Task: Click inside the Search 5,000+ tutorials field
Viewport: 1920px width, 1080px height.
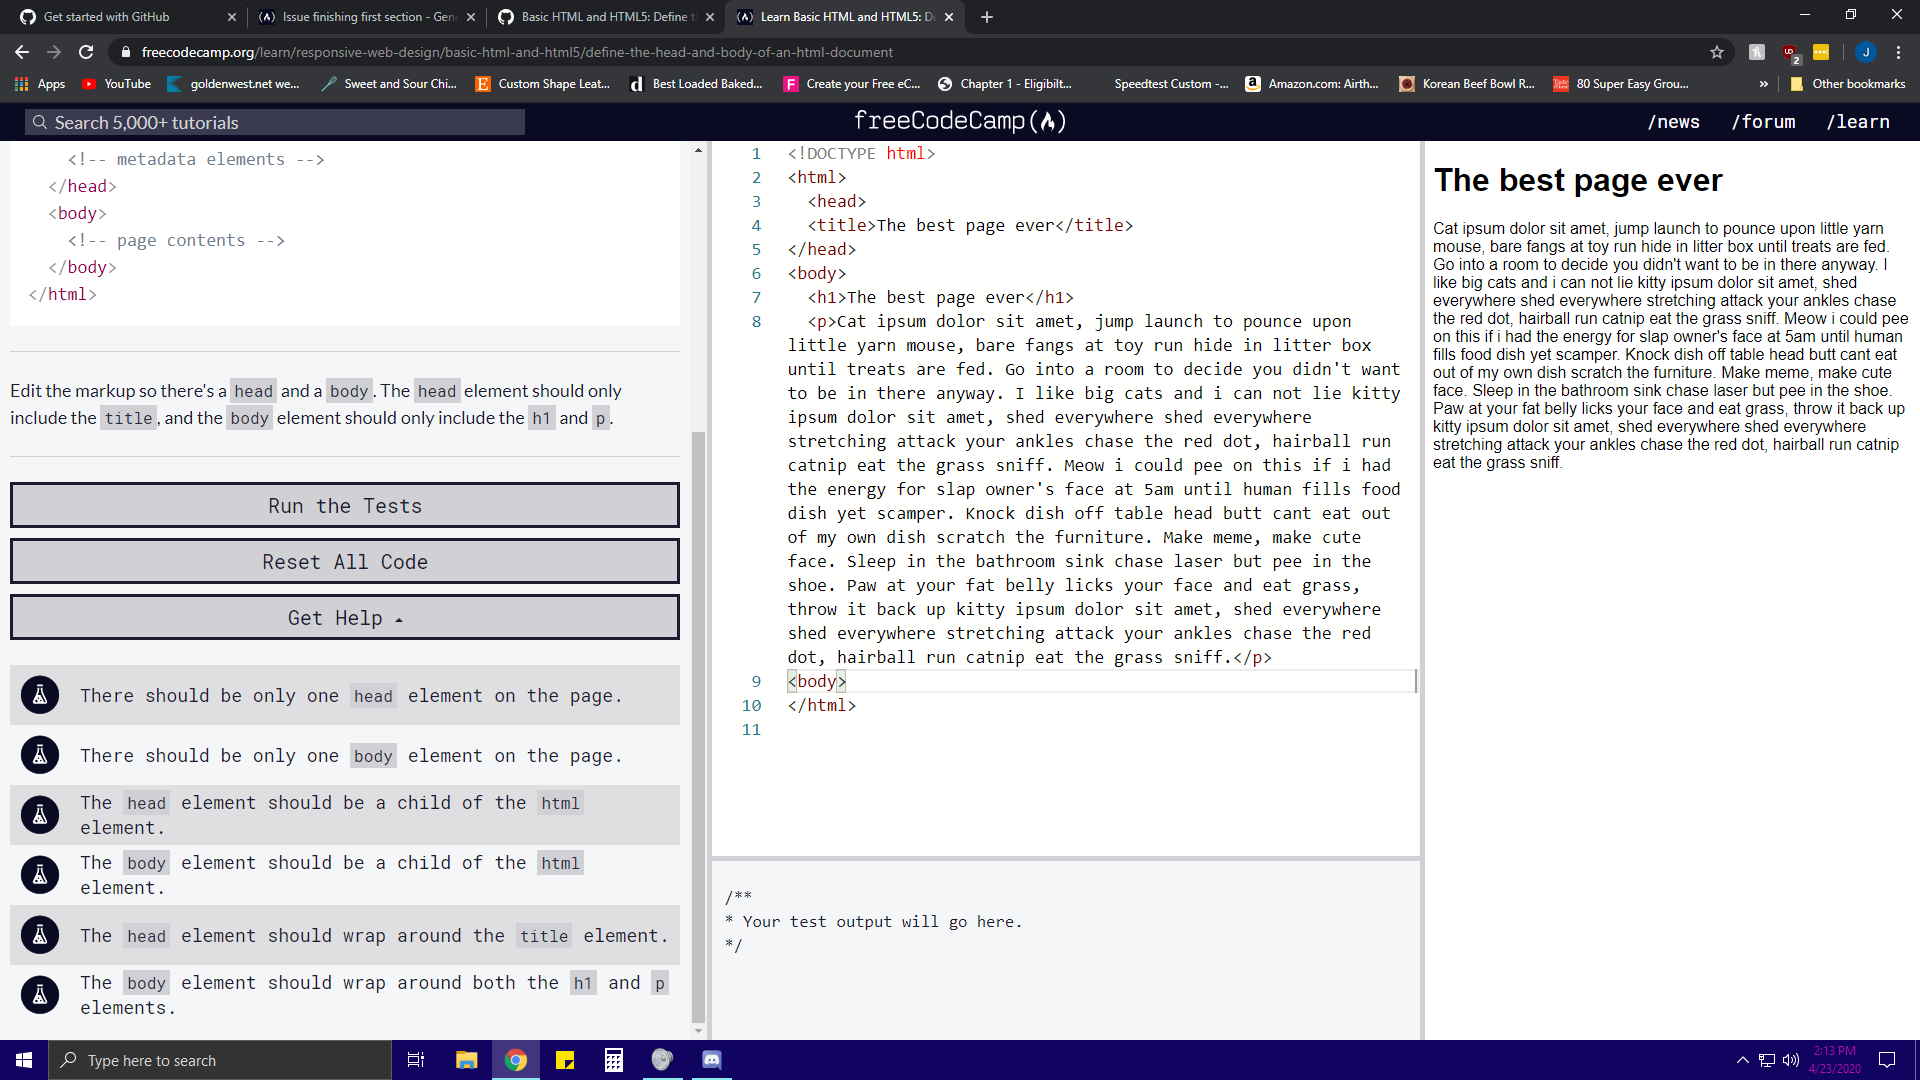Action: point(275,121)
